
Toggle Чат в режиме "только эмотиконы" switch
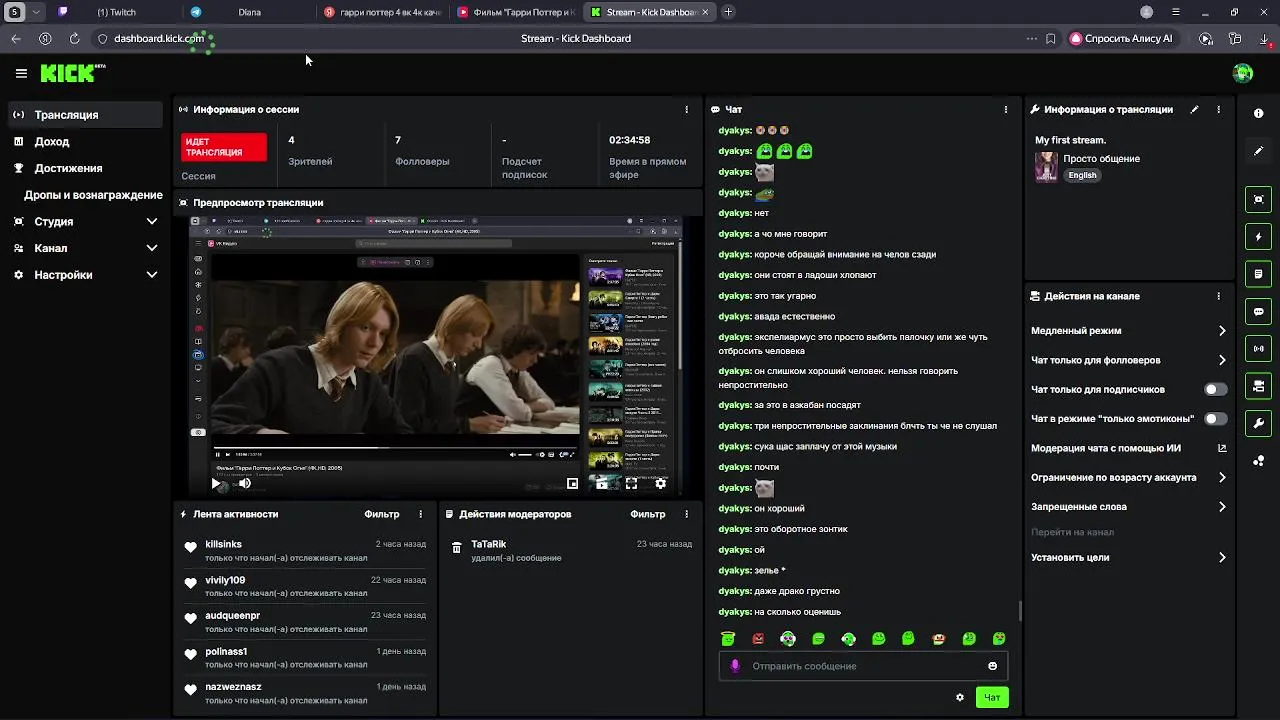click(1215, 419)
